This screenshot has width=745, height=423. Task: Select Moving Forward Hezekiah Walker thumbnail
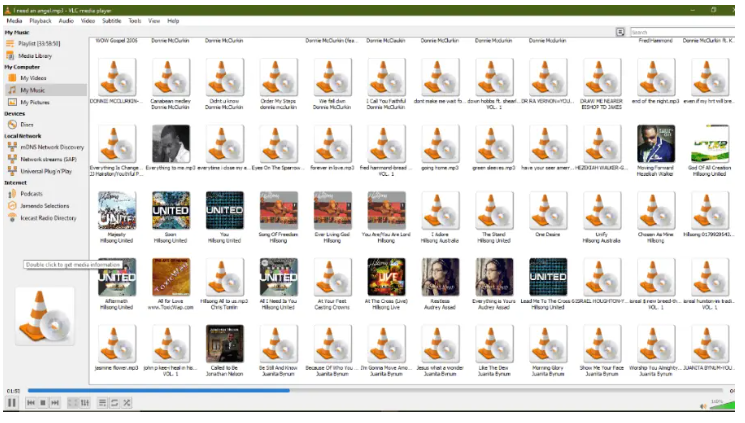[x=656, y=144]
